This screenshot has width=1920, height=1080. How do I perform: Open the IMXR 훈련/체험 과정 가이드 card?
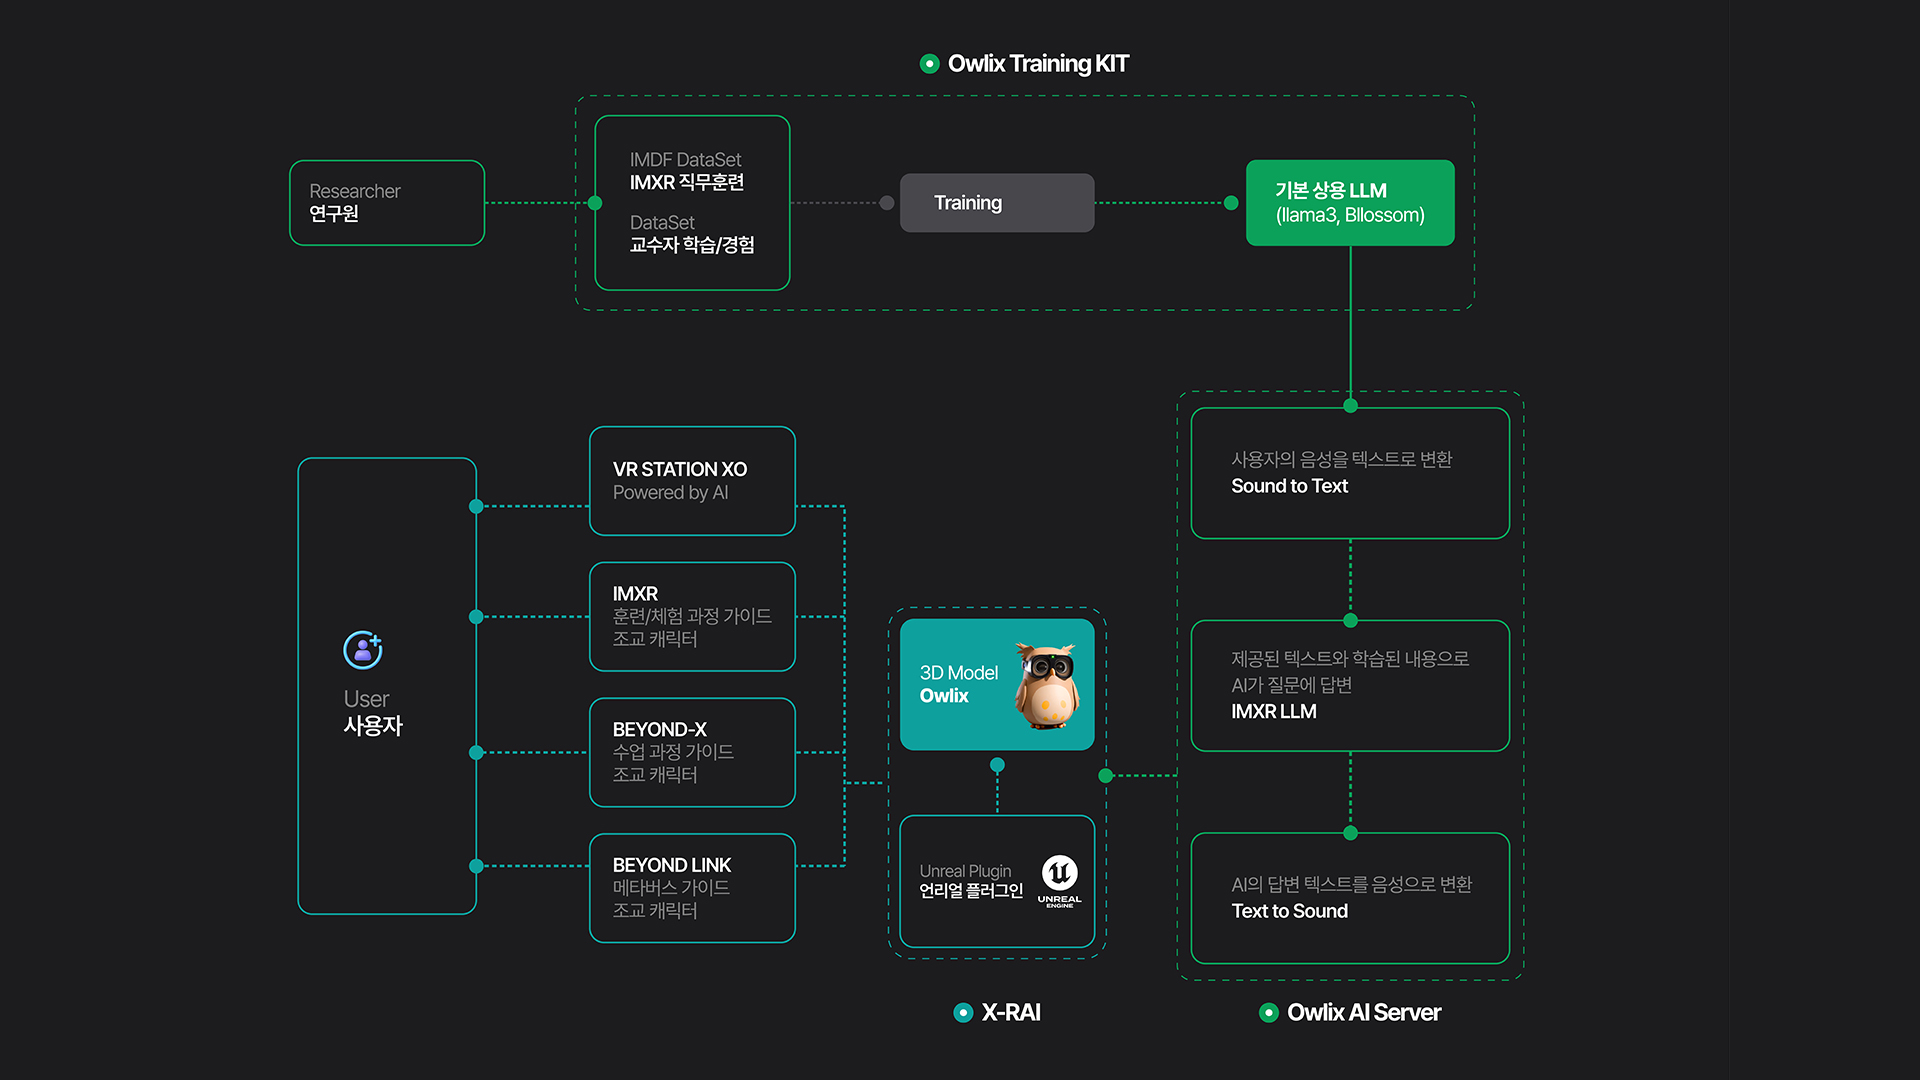tap(692, 617)
